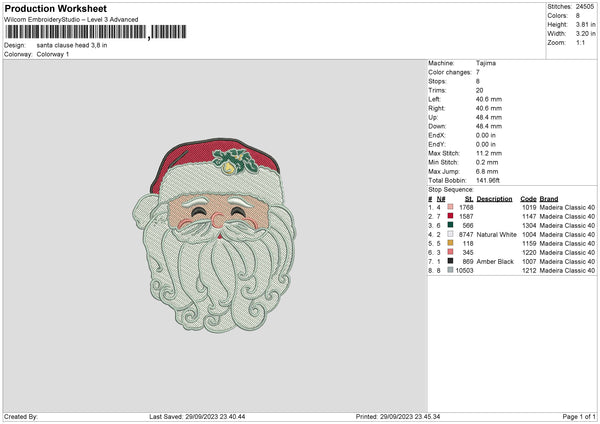This screenshot has height=424, width=600.
Task: Click the Description column header
Action: pos(494,199)
